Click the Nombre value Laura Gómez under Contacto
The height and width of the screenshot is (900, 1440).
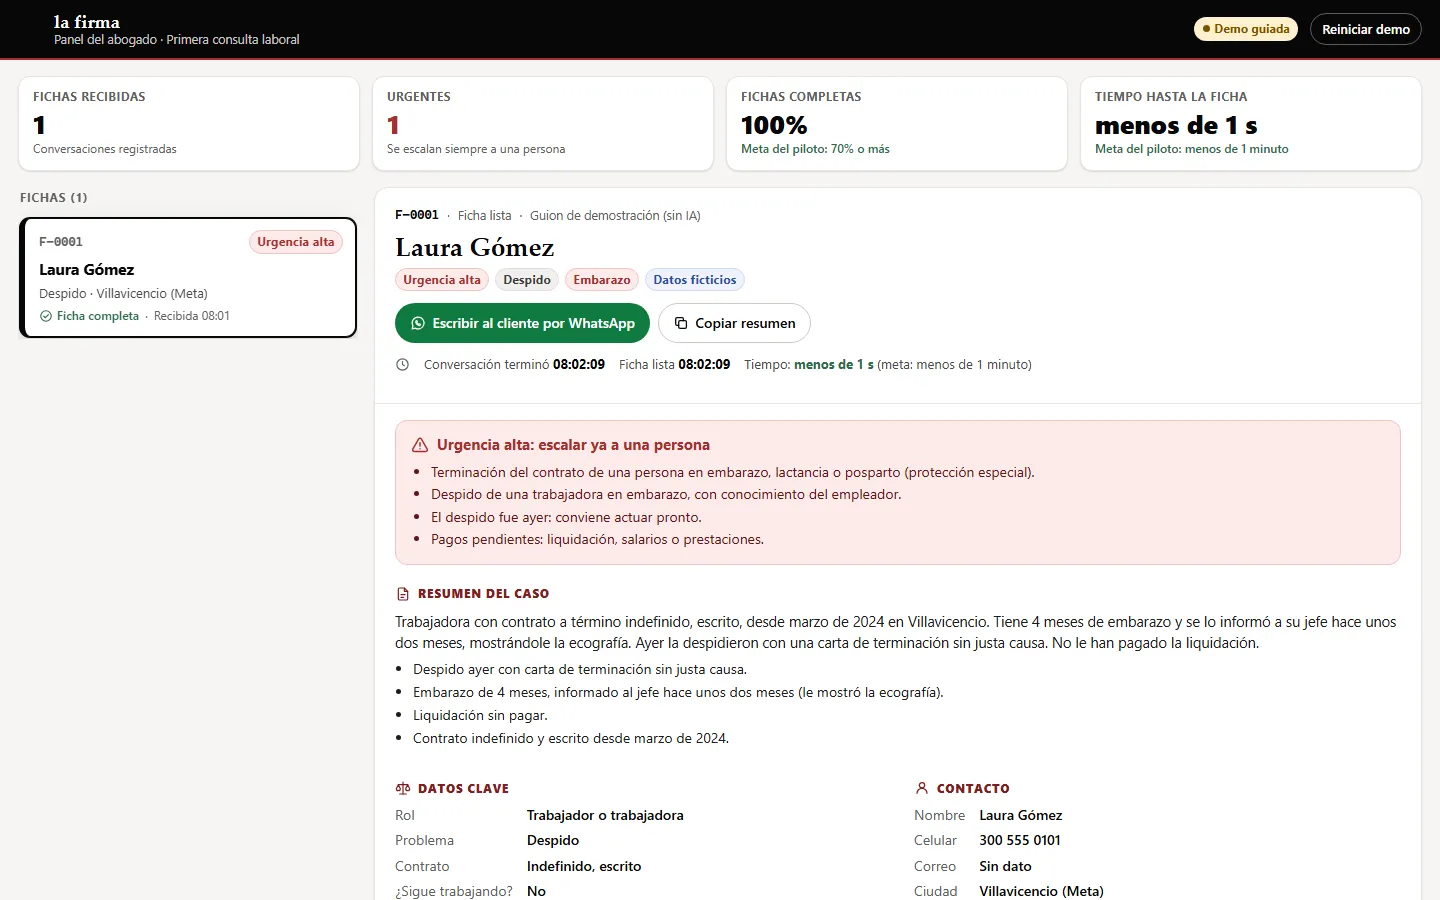[x=1021, y=816]
